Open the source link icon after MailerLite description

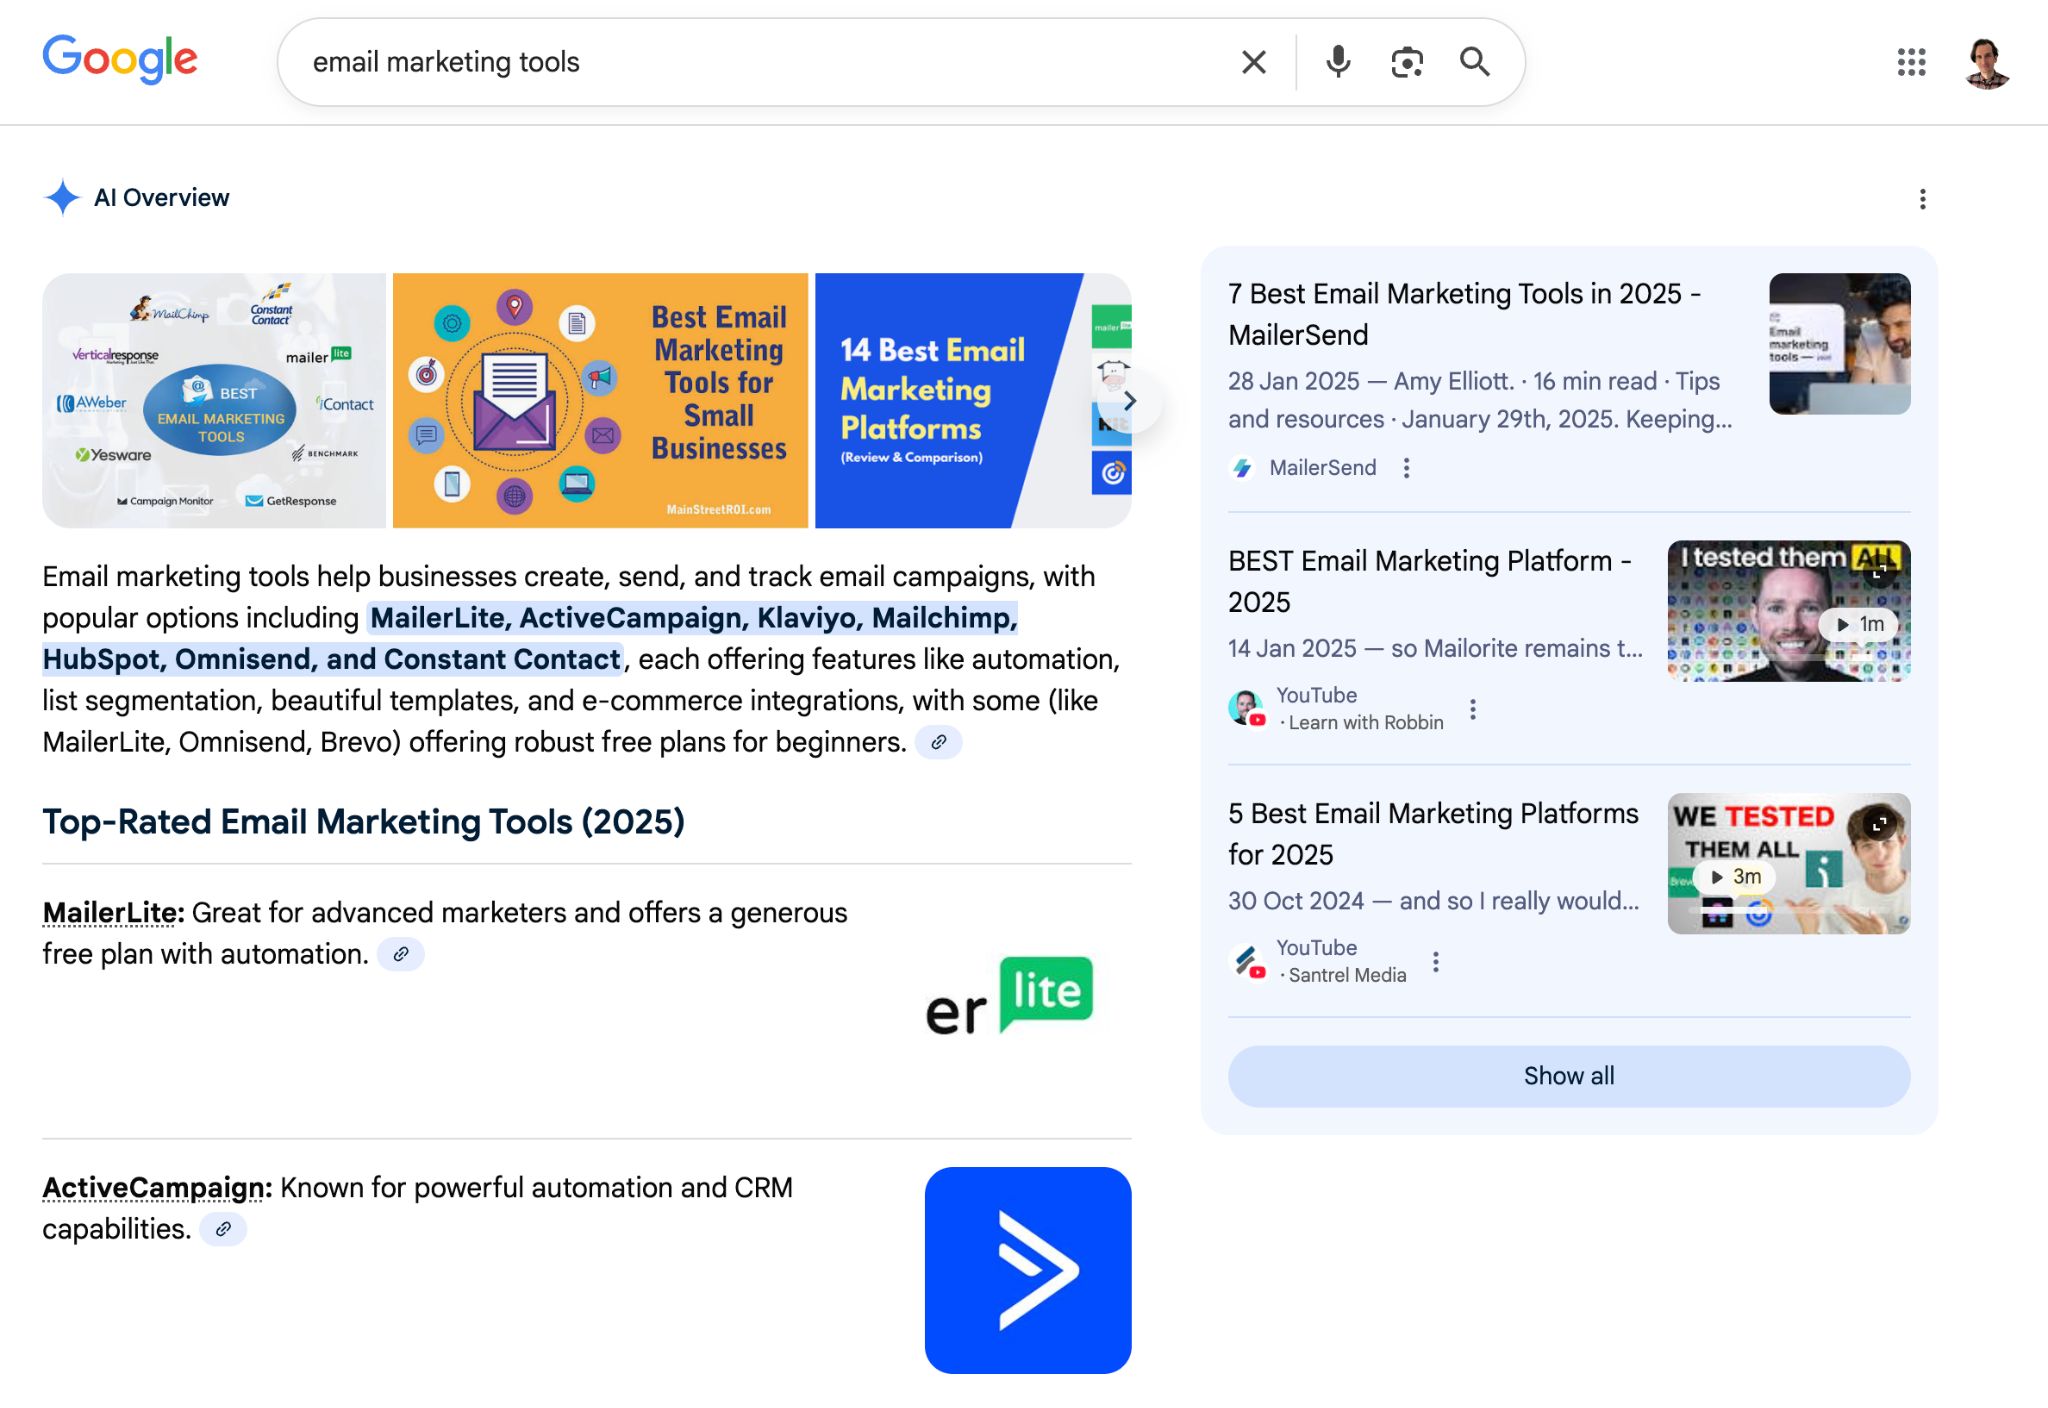click(402, 954)
